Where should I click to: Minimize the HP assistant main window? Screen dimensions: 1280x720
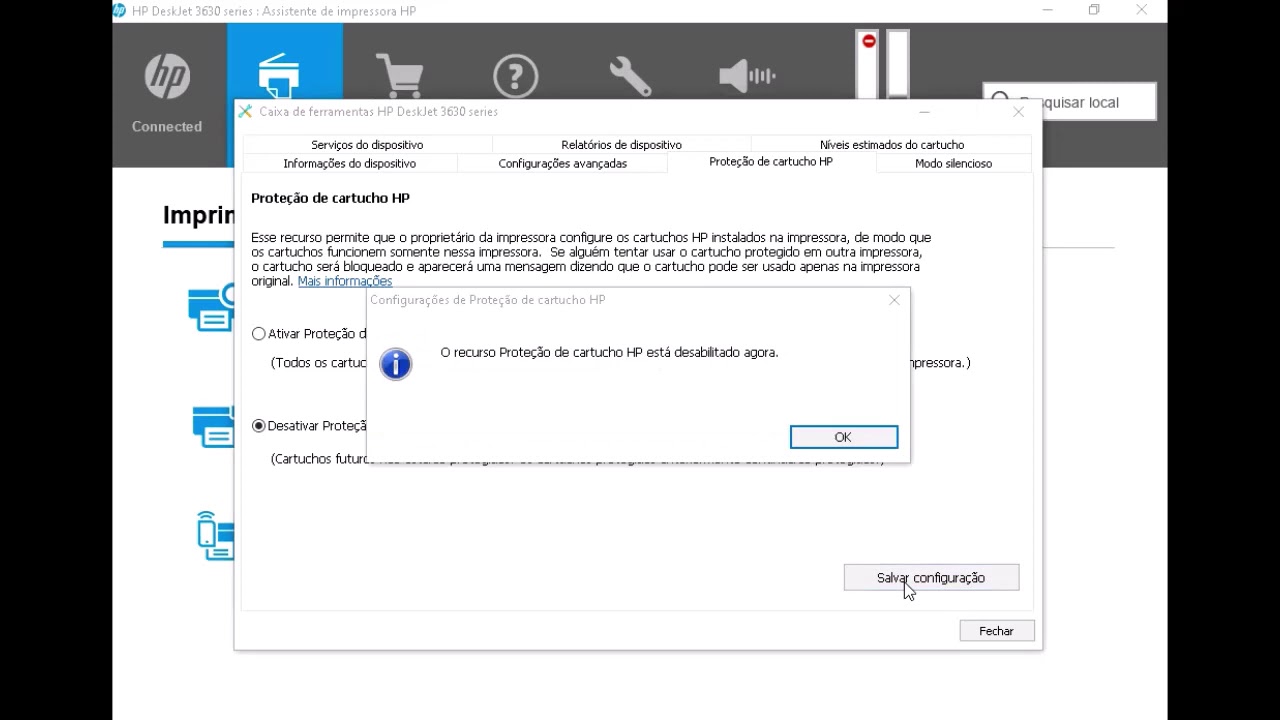[x=1047, y=11]
